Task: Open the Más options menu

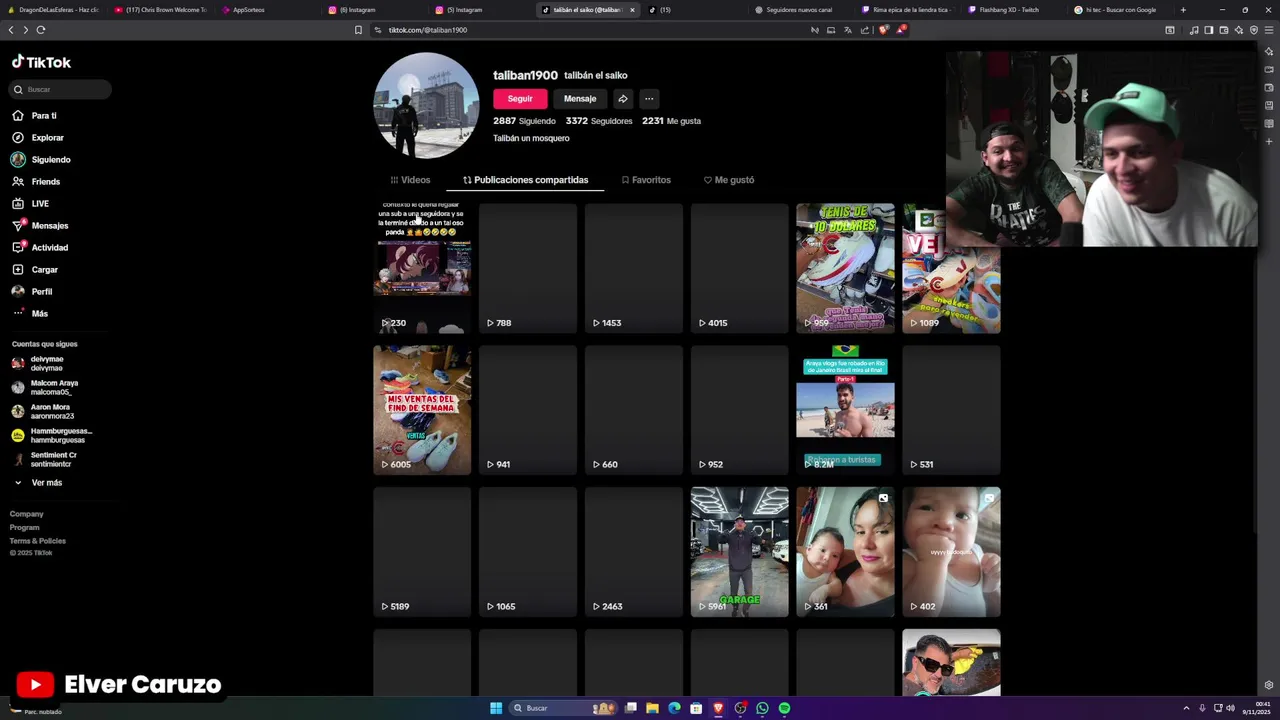Action: click(x=31, y=314)
